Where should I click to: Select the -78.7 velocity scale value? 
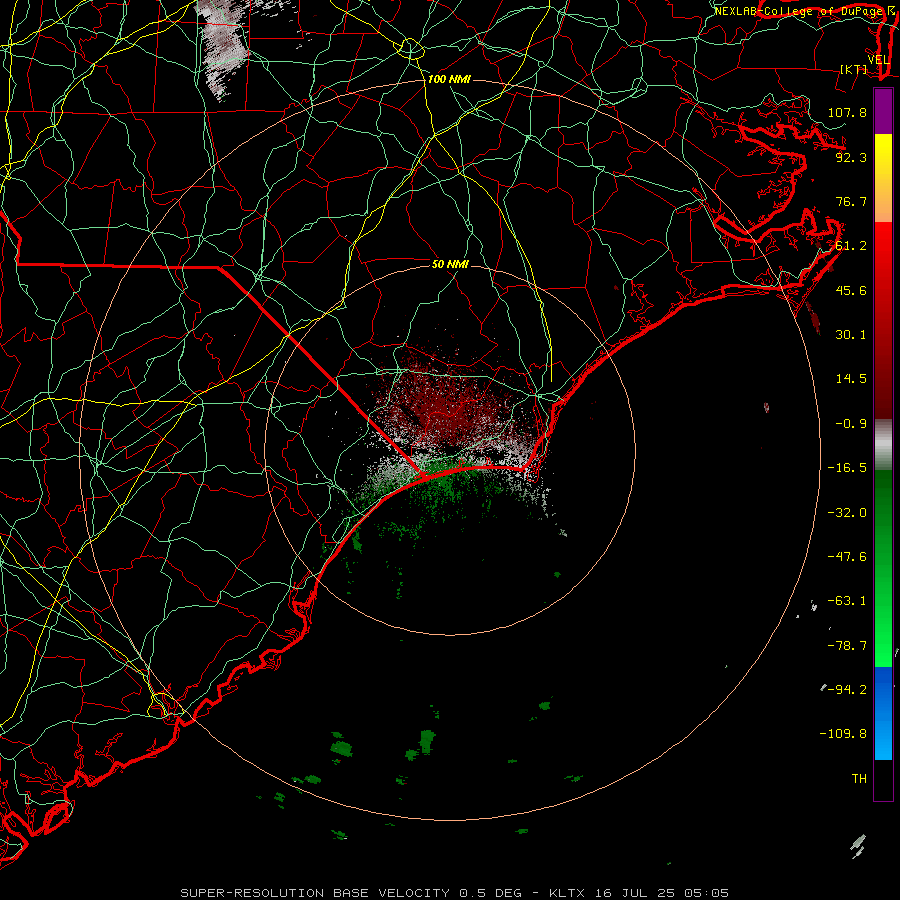pos(847,646)
